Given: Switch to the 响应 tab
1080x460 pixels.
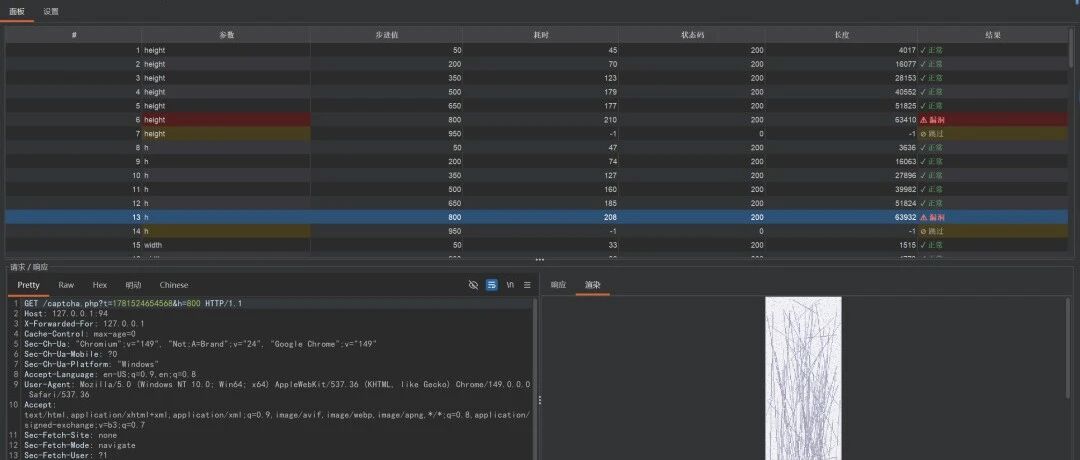Looking at the screenshot, I should (558, 285).
